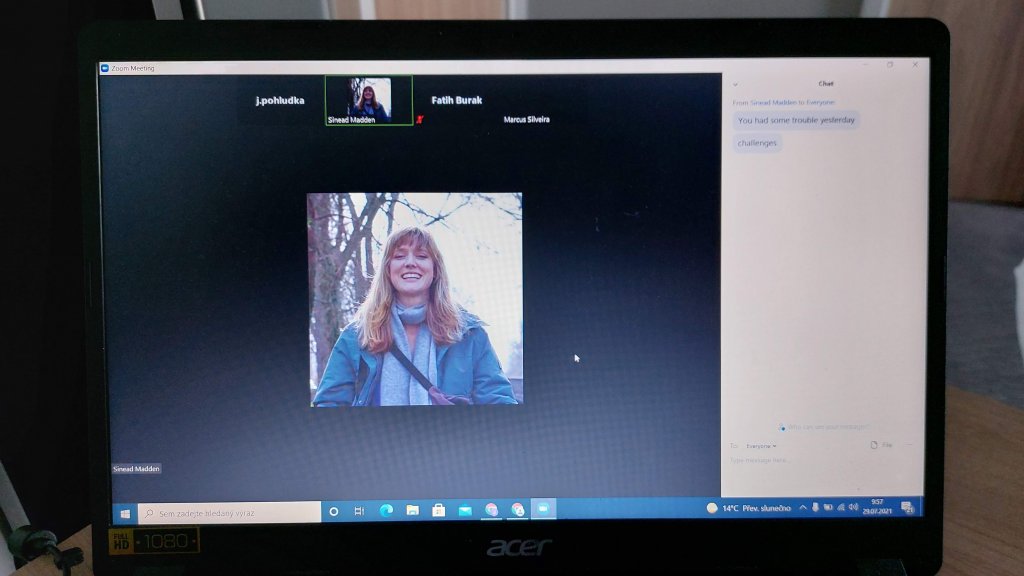
Task: Open the Everyone recipient dropdown
Action: [761, 446]
